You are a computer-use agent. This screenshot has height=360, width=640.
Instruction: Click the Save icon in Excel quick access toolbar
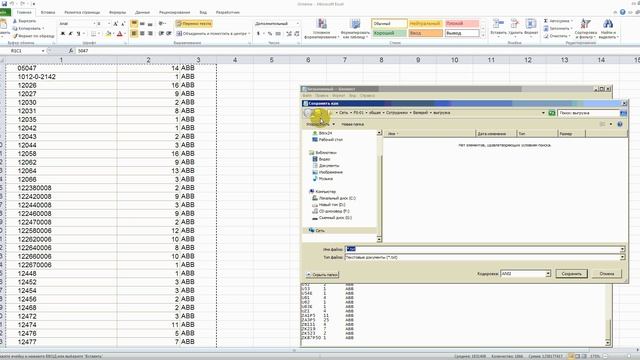[x=4, y=4]
